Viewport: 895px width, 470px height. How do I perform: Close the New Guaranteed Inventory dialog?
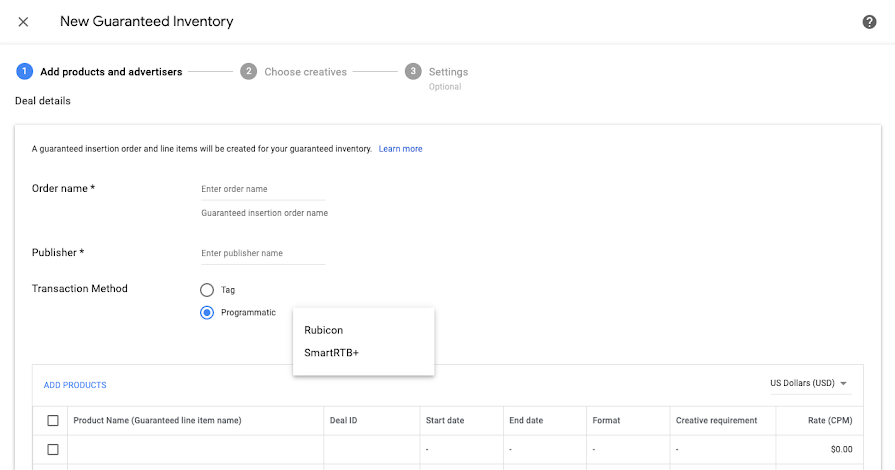(x=23, y=22)
